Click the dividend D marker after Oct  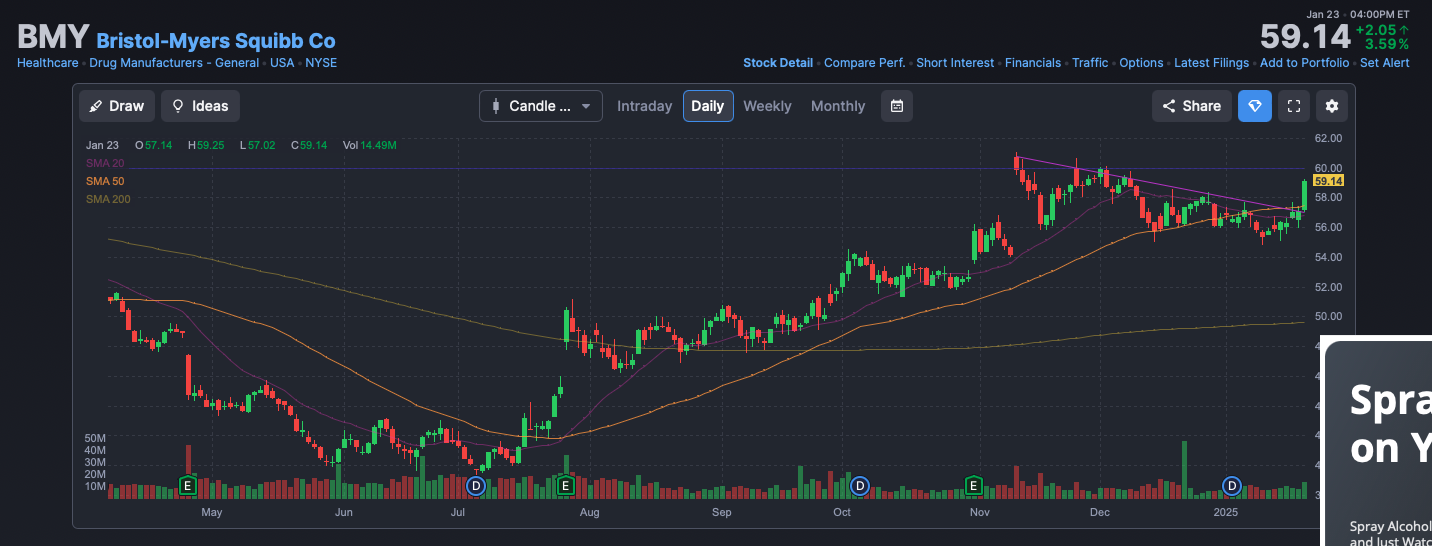(x=859, y=486)
